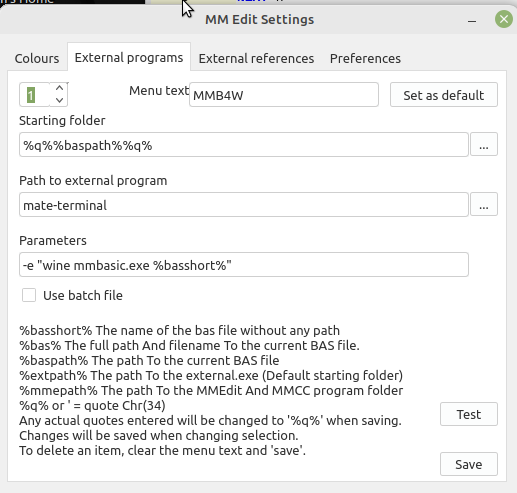Enable the Use batch file checkbox
The width and height of the screenshot is (517, 493).
pos(29,295)
